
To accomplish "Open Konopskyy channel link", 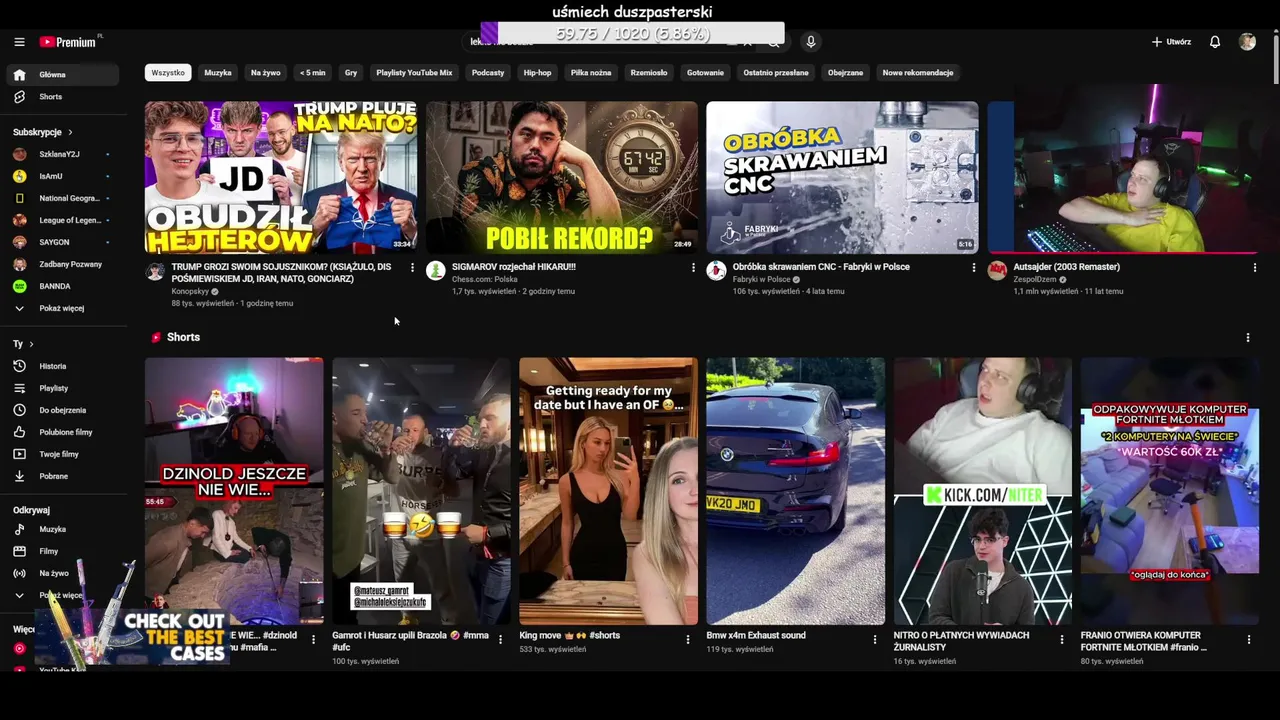I will 190,291.
